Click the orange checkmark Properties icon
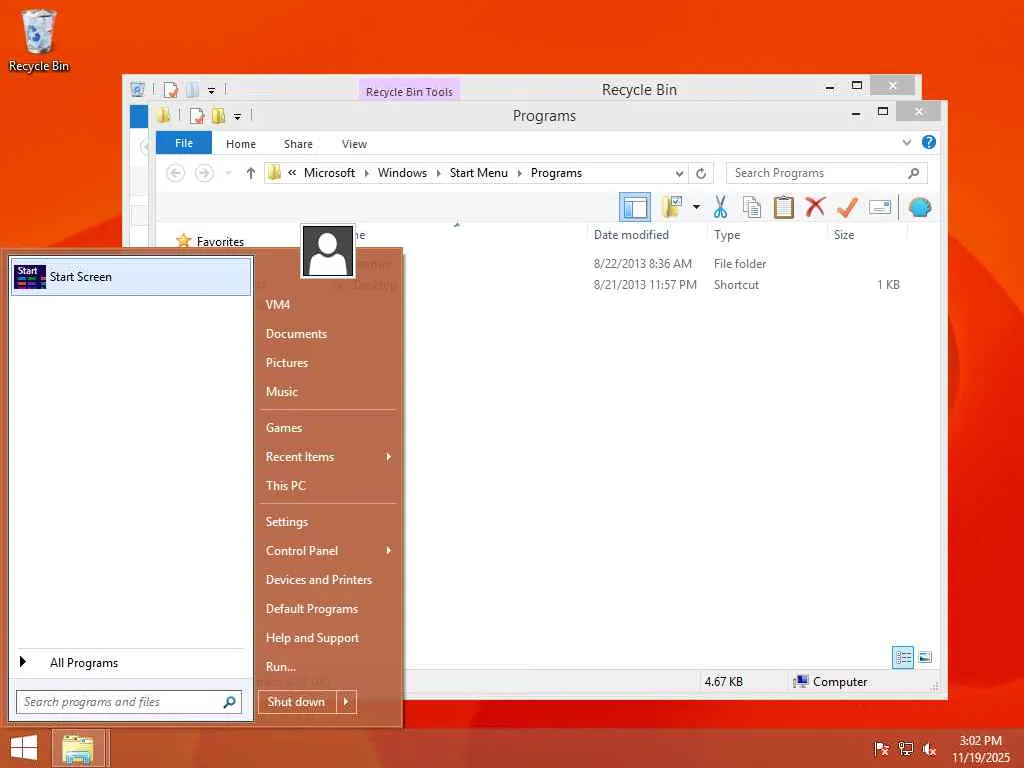Screen dimensions: 1024x768 click(x=847, y=208)
